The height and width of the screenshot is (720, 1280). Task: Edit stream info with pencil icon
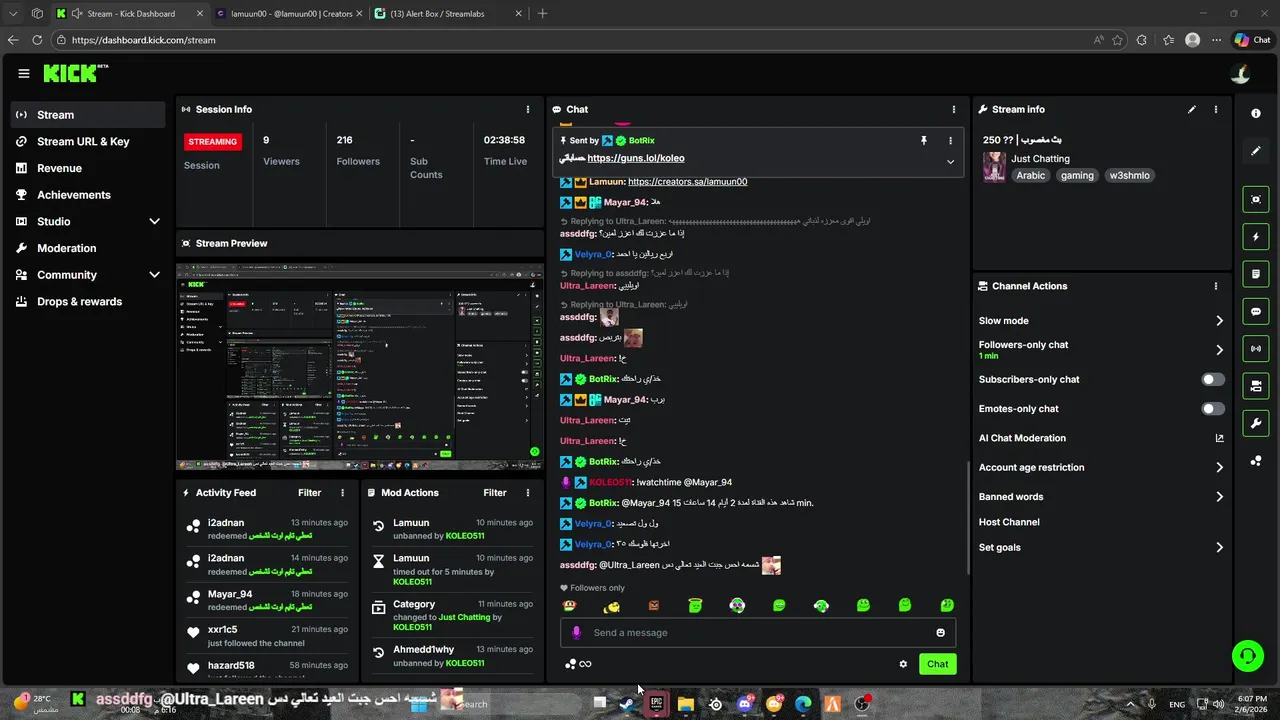point(1192,109)
